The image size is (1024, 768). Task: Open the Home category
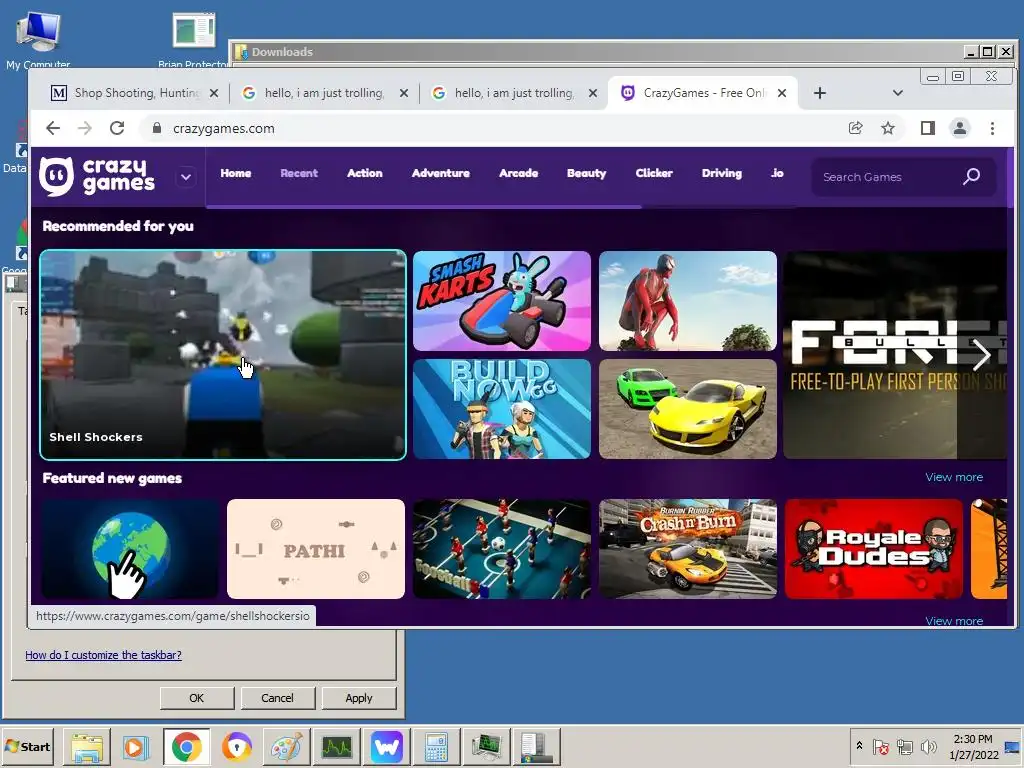click(x=236, y=173)
